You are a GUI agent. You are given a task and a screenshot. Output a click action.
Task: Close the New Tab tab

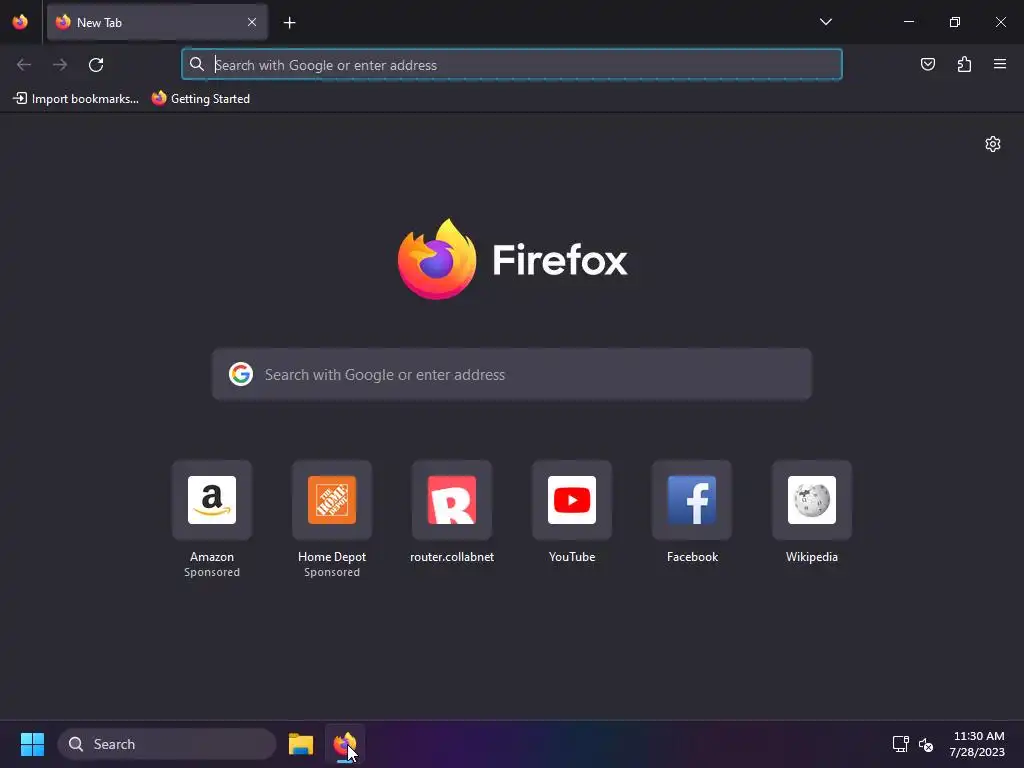252,22
